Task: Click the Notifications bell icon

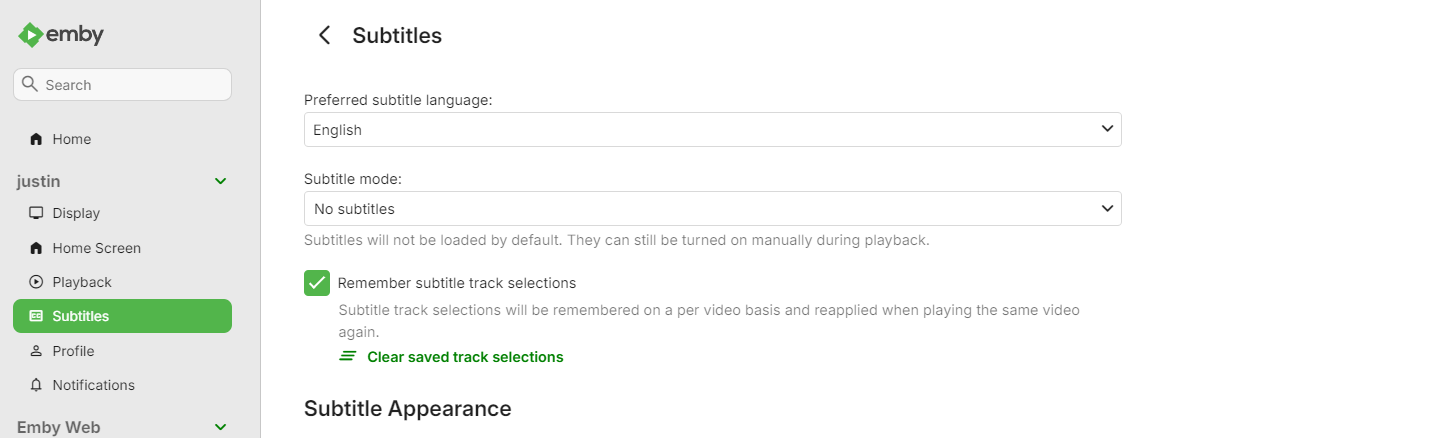Action: point(37,385)
